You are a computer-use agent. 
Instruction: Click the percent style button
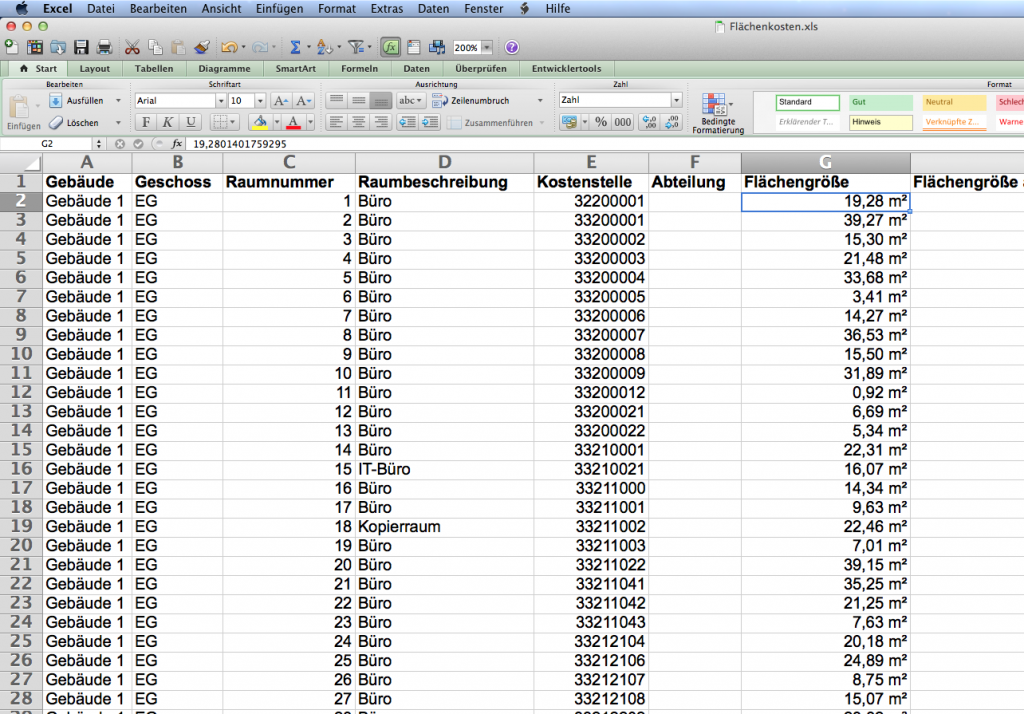tap(600, 122)
